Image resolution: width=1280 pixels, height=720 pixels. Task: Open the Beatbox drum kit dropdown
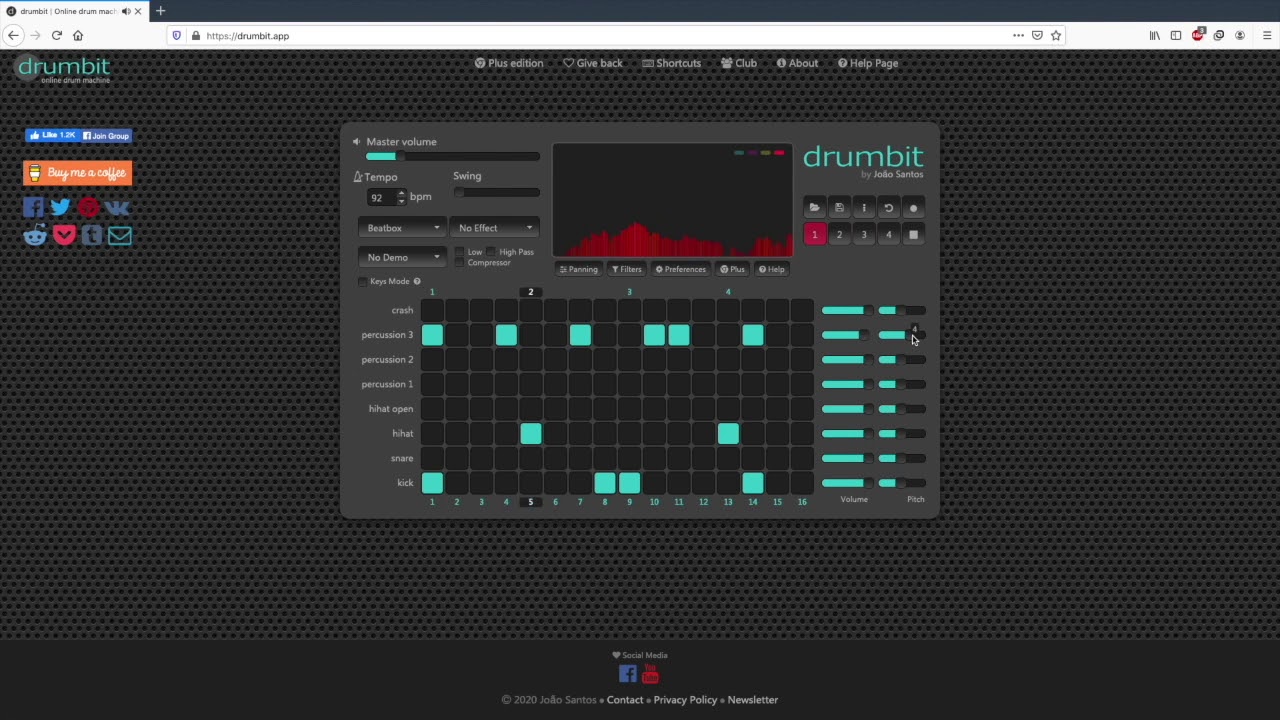pyautogui.click(x=402, y=228)
